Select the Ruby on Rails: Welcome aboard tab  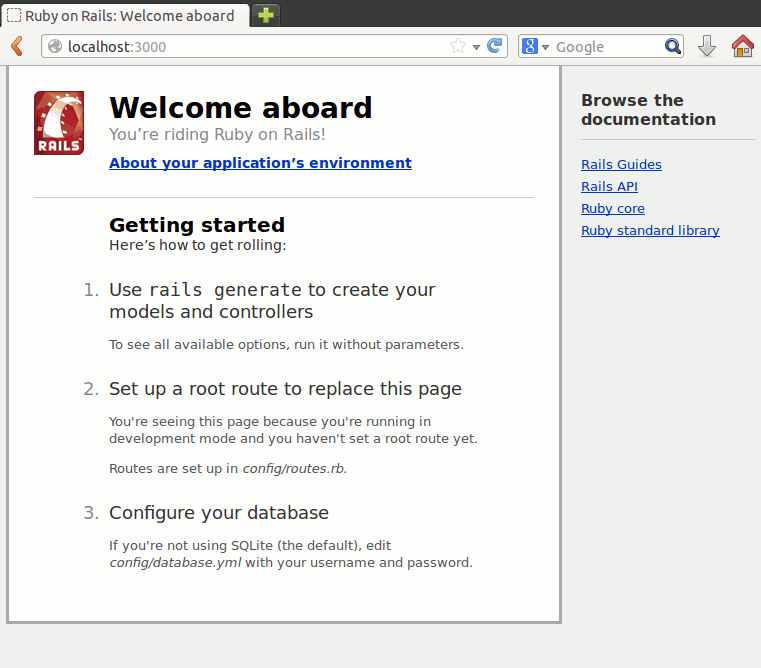pyautogui.click(x=125, y=15)
